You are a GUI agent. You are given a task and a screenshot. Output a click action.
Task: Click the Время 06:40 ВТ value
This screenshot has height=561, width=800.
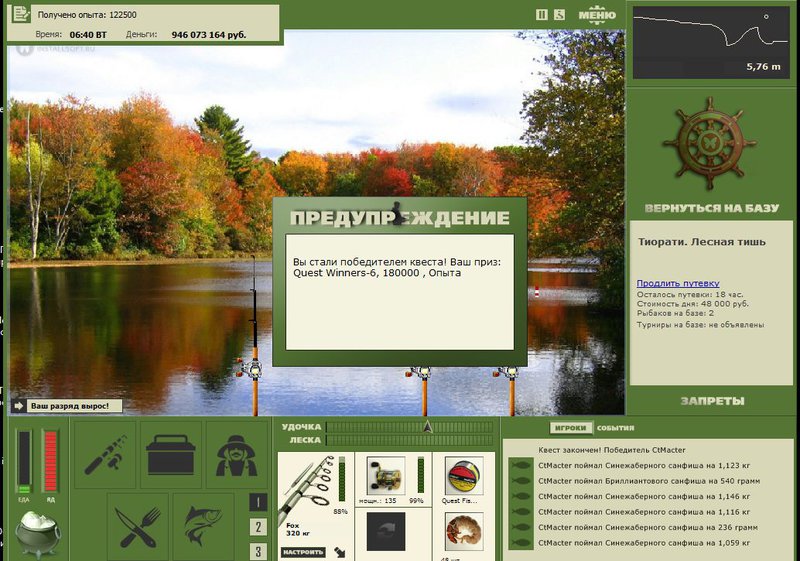(x=88, y=35)
